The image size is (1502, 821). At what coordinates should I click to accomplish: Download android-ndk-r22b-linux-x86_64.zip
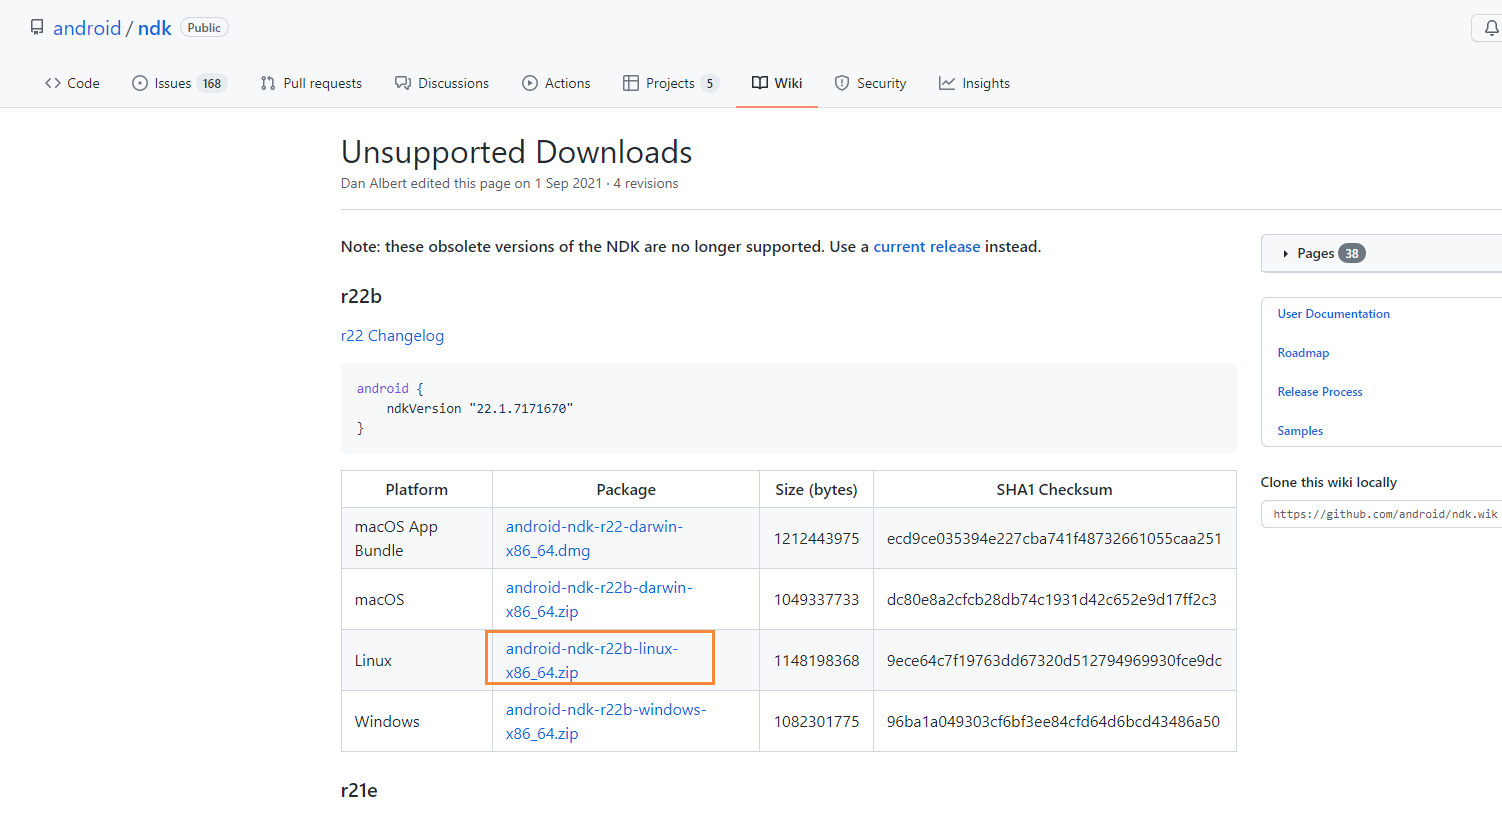coord(591,660)
